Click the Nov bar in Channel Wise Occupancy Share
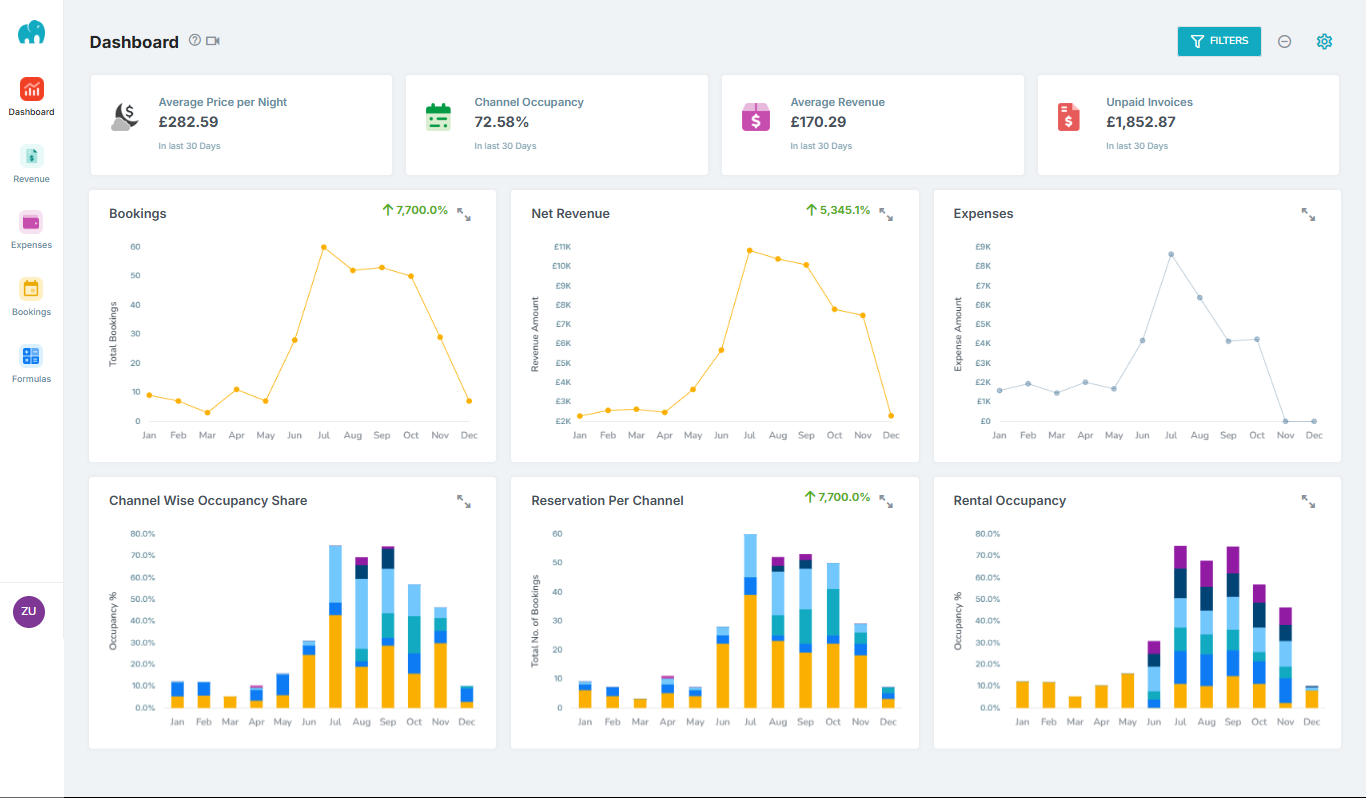This screenshot has height=798, width=1366. 440,657
